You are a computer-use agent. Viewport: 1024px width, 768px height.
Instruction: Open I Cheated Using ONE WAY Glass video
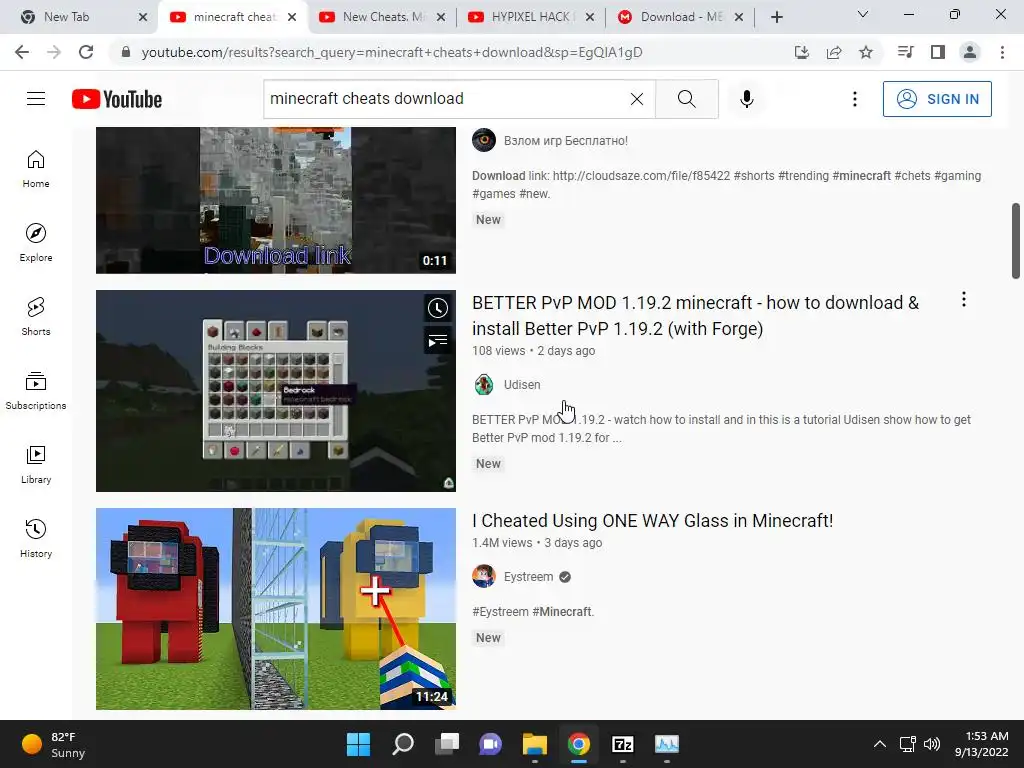(652, 520)
